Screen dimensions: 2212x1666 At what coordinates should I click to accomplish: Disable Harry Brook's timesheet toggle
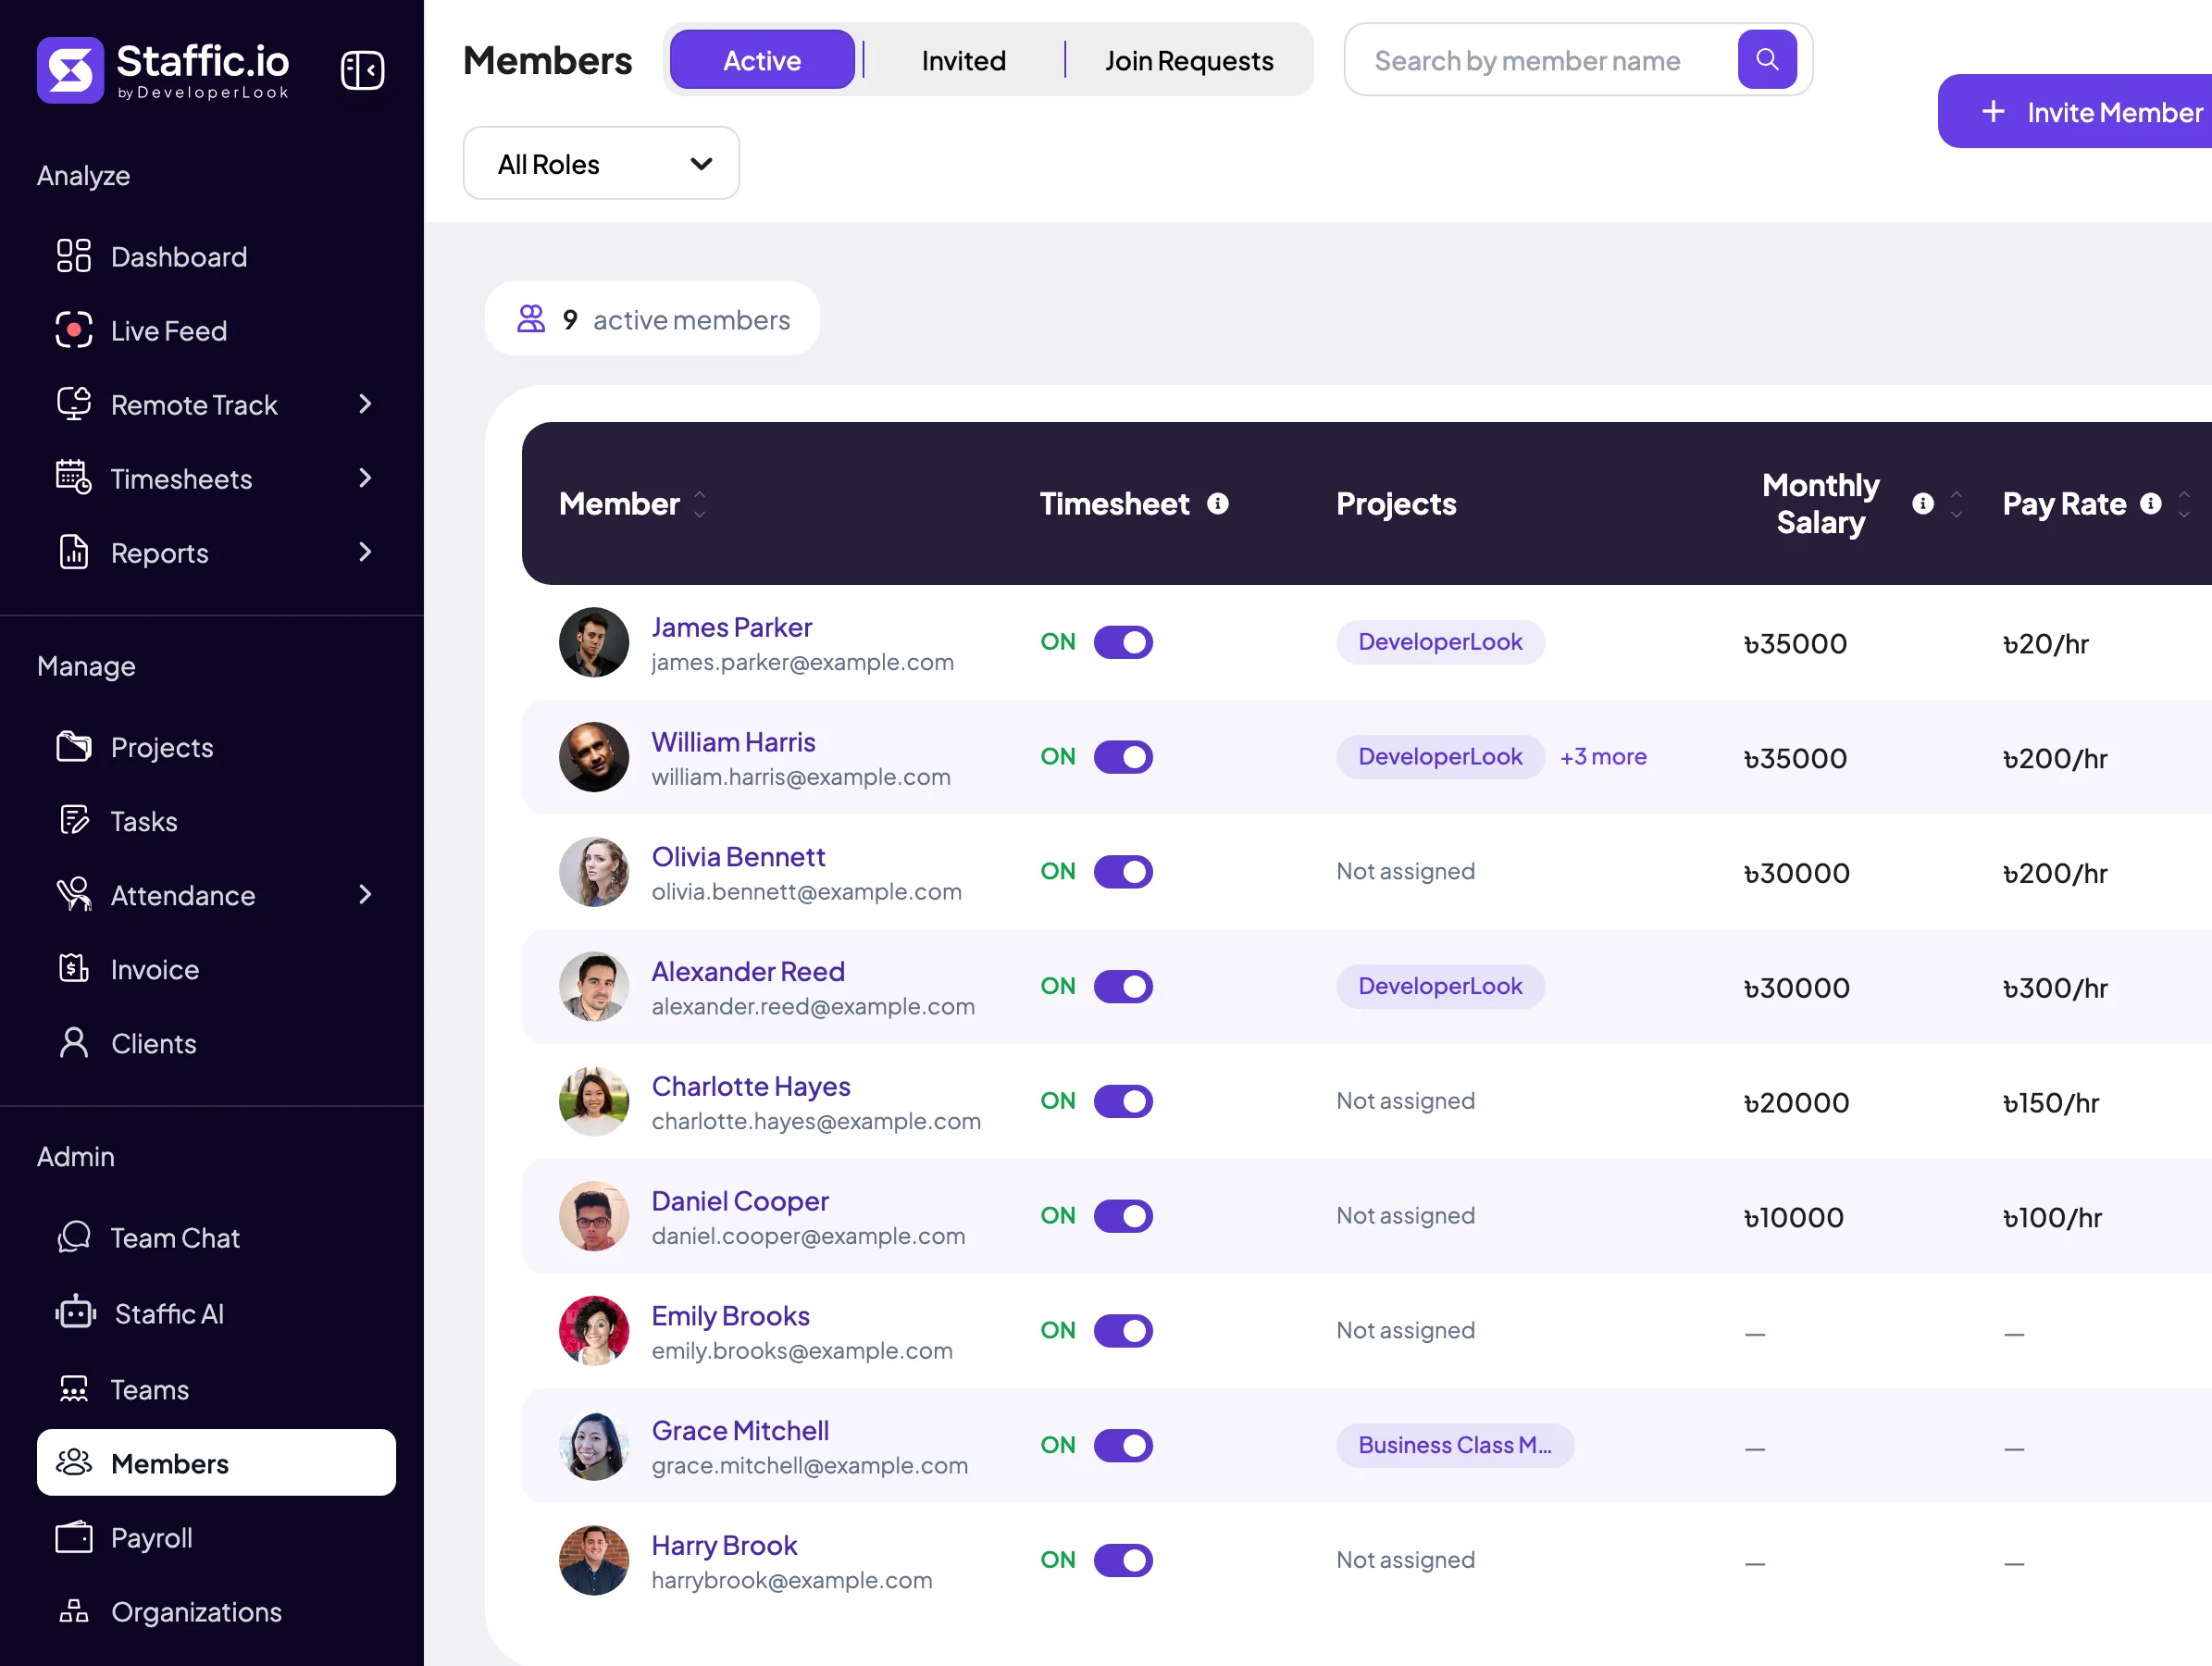point(1123,1560)
